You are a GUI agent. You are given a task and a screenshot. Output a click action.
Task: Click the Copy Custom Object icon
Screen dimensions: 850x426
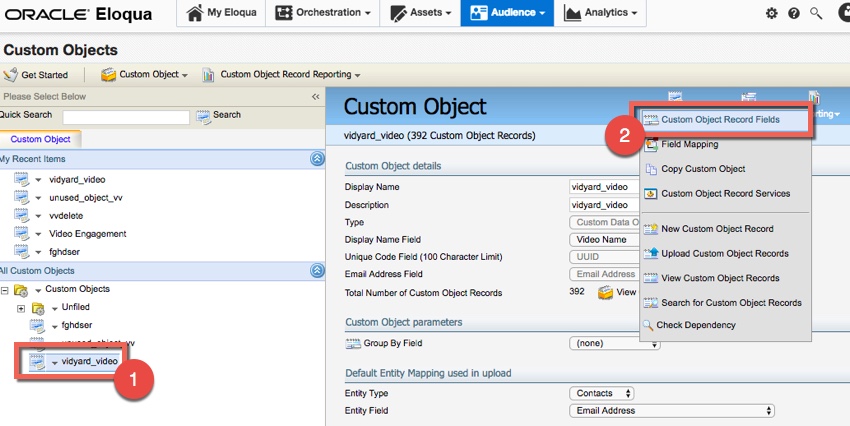(x=651, y=170)
